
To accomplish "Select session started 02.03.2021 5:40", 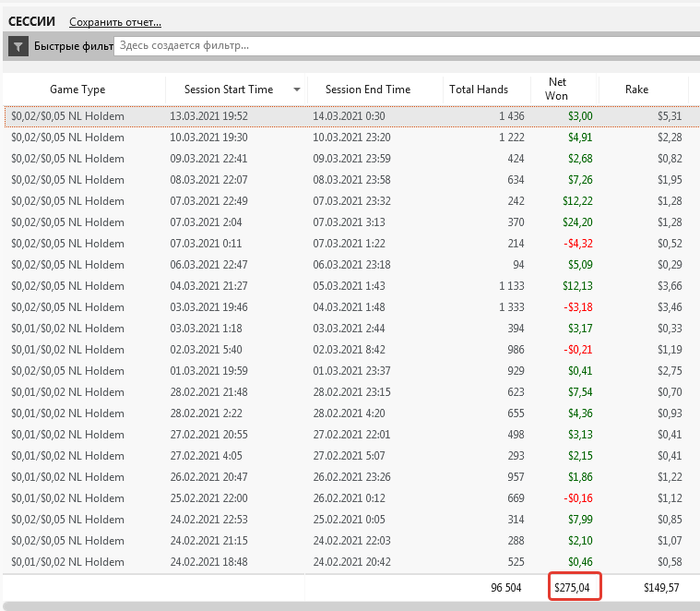I will [x=352, y=350].
